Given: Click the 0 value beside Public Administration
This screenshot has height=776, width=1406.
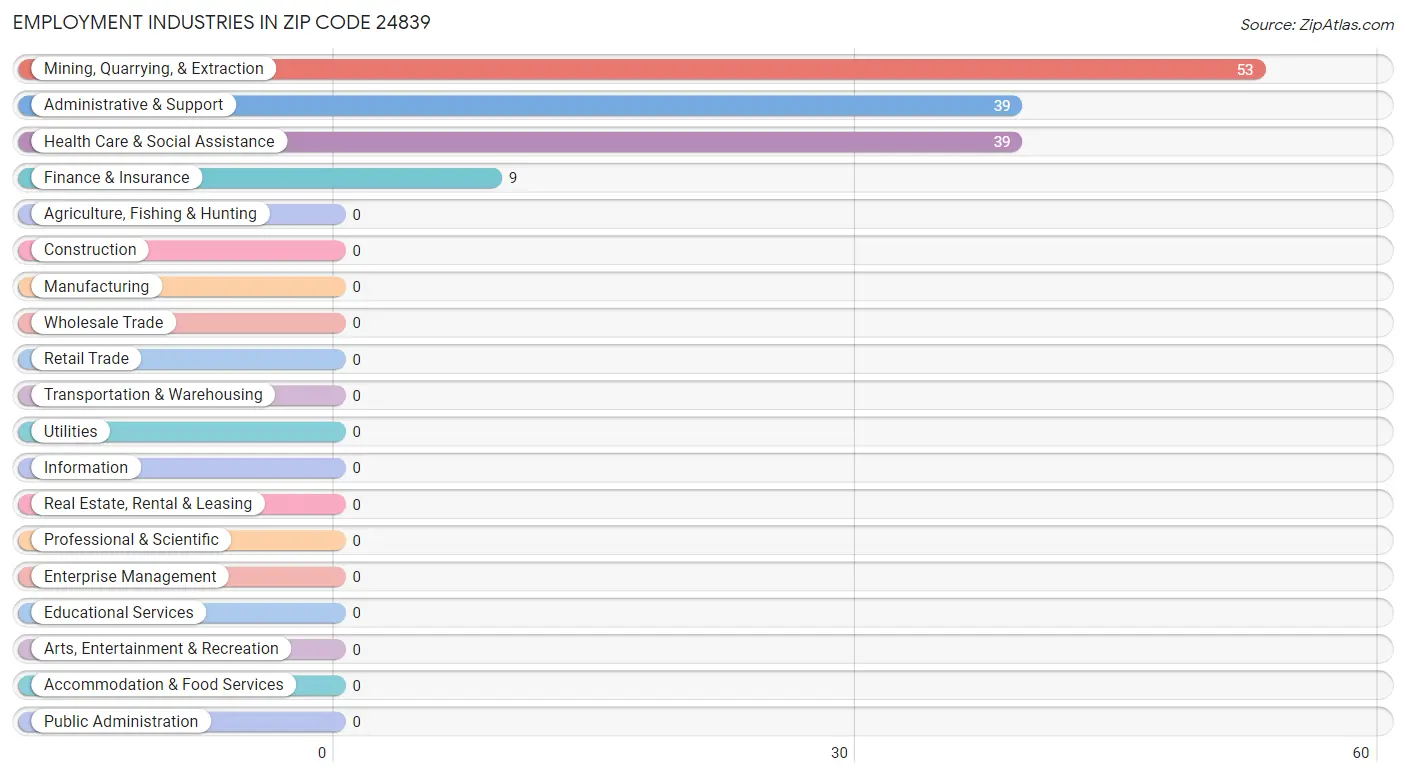Looking at the screenshot, I should [x=356, y=722].
